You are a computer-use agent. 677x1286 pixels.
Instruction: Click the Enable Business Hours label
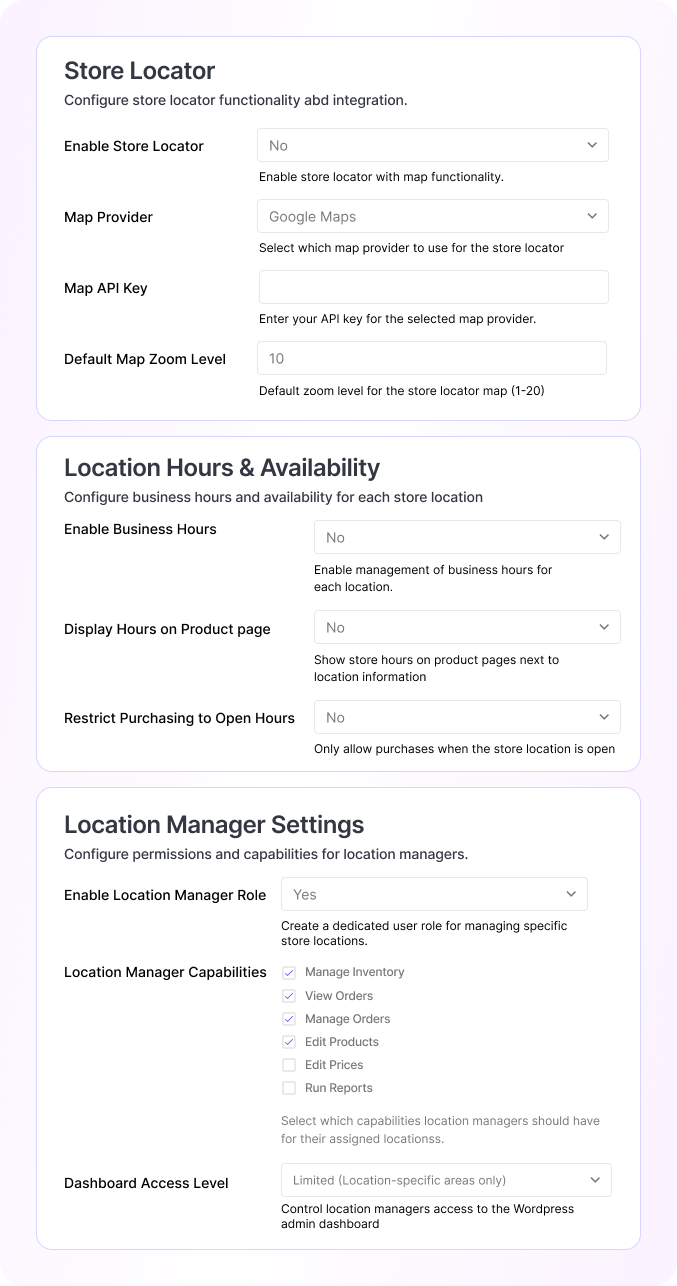140,529
